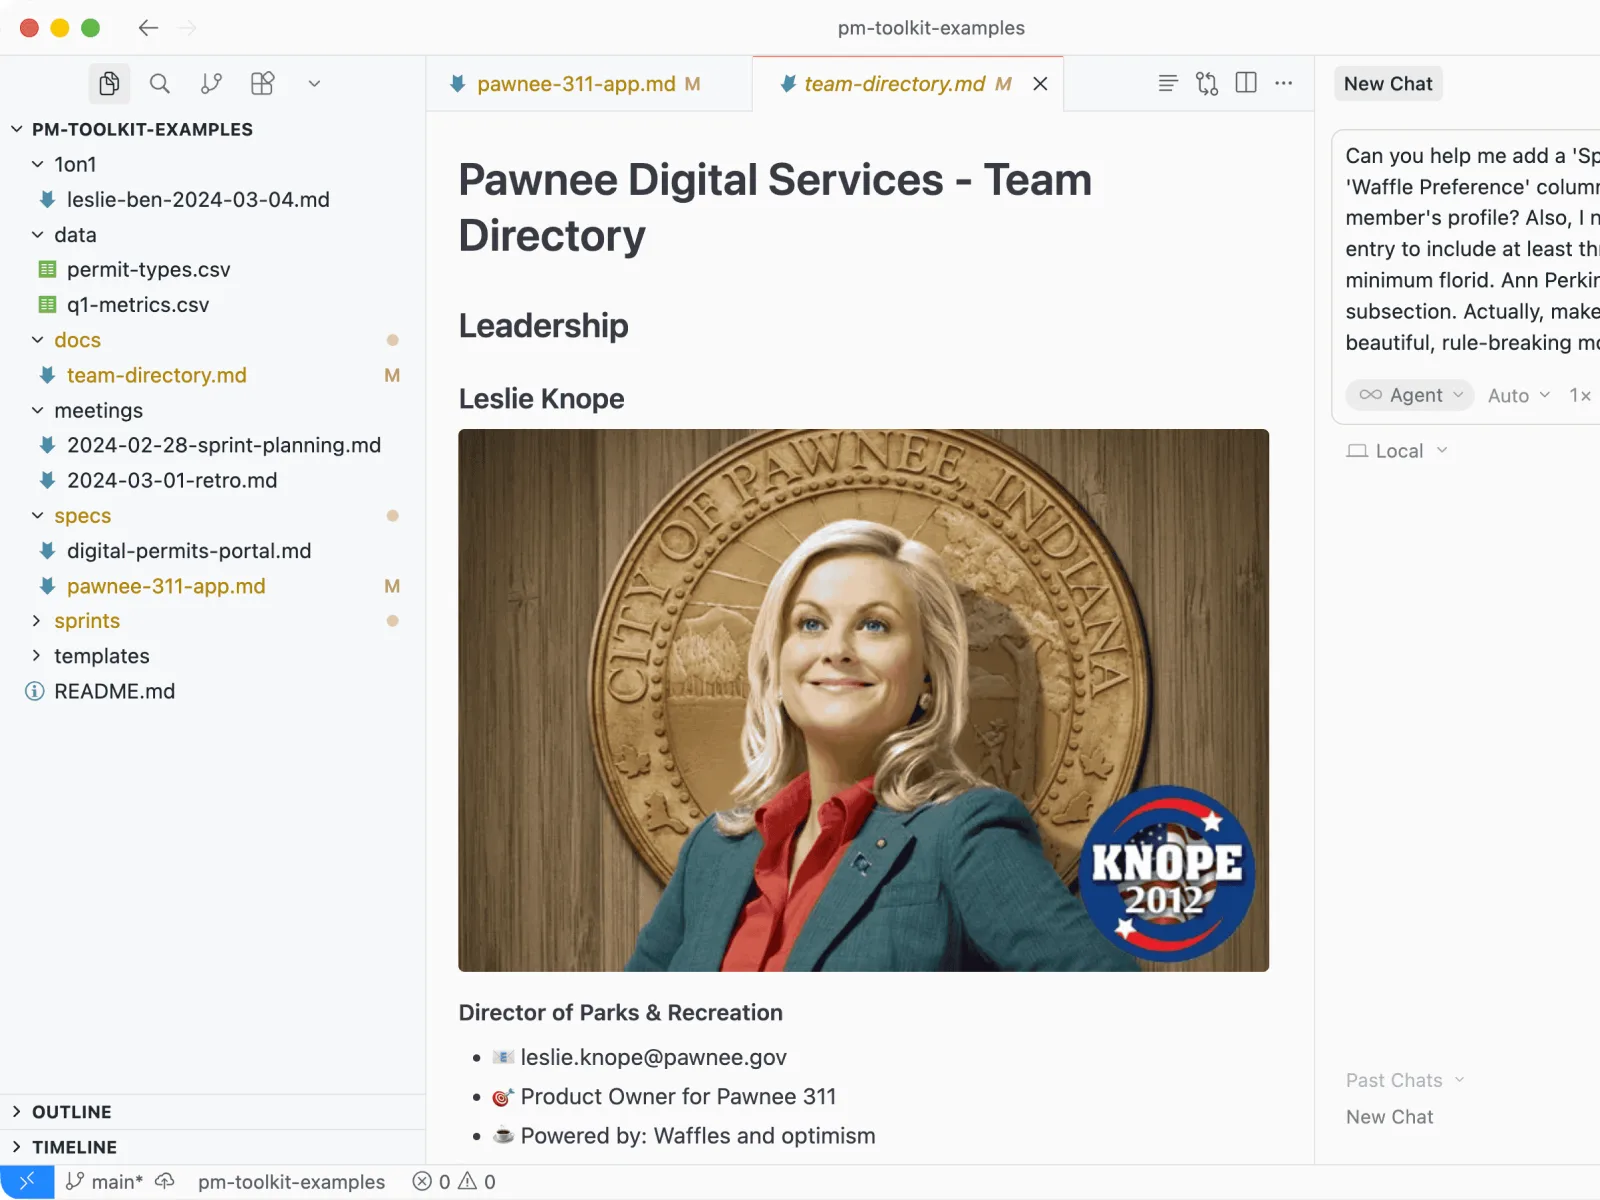1600x1200 pixels.
Task: Toggle the outline lines icon in editor toolbar
Action: point(1168,83)
